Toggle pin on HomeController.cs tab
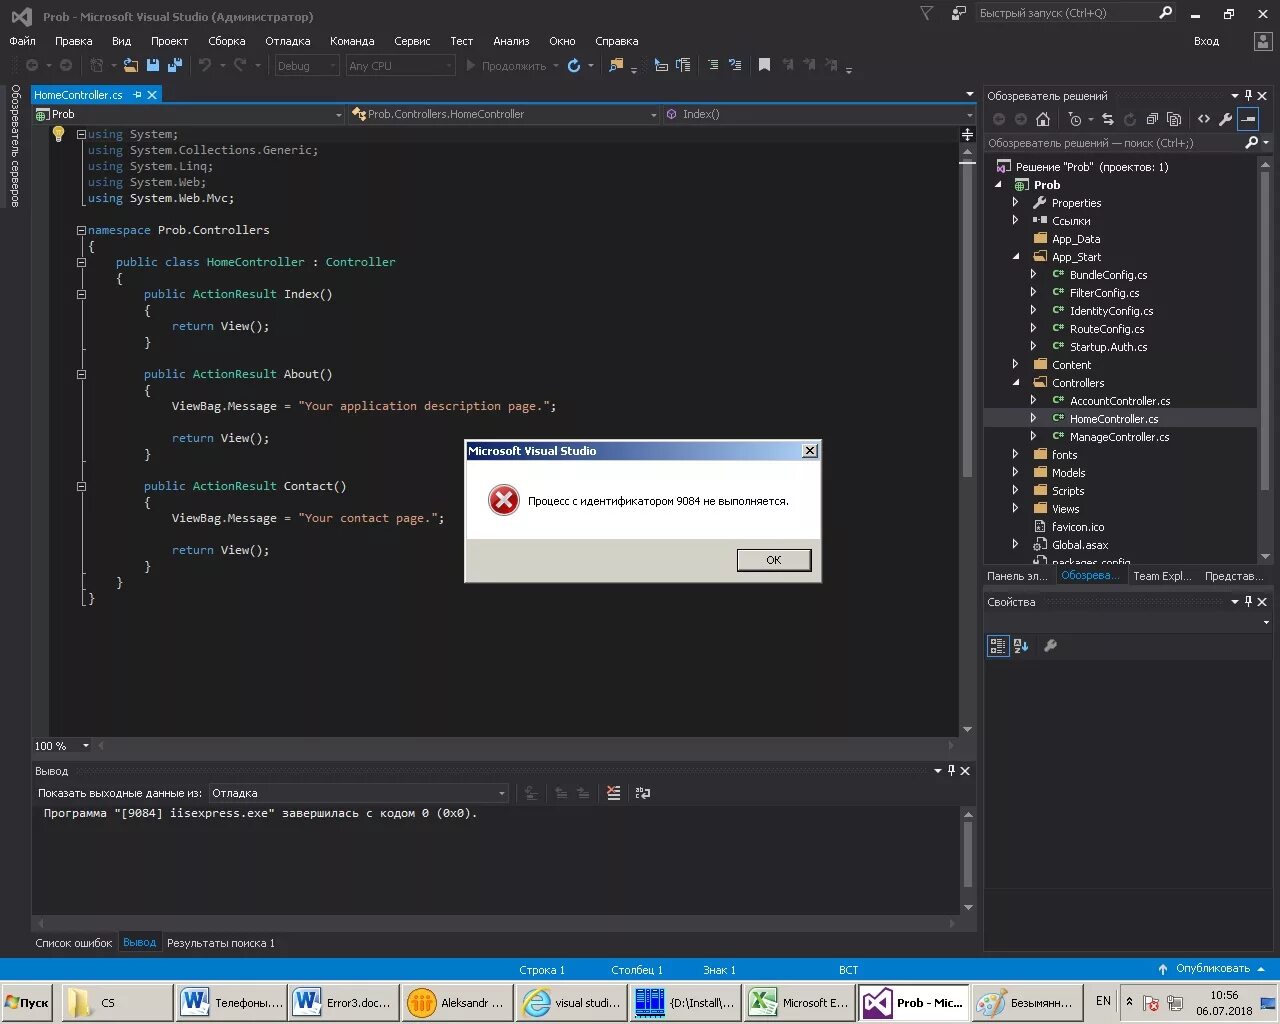The width and height of the screenshot is (1280, 1024). pos(137,94)
